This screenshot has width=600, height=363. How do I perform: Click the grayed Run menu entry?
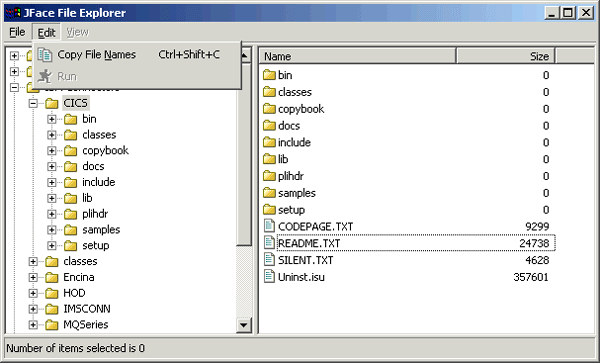137,76
